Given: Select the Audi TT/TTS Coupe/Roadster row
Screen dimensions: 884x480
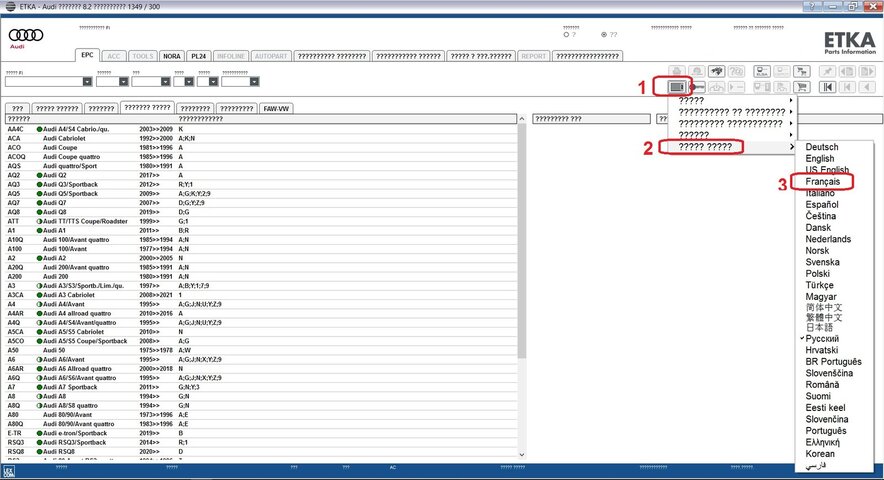Looking at the screenshot, I should pos(261,221).
